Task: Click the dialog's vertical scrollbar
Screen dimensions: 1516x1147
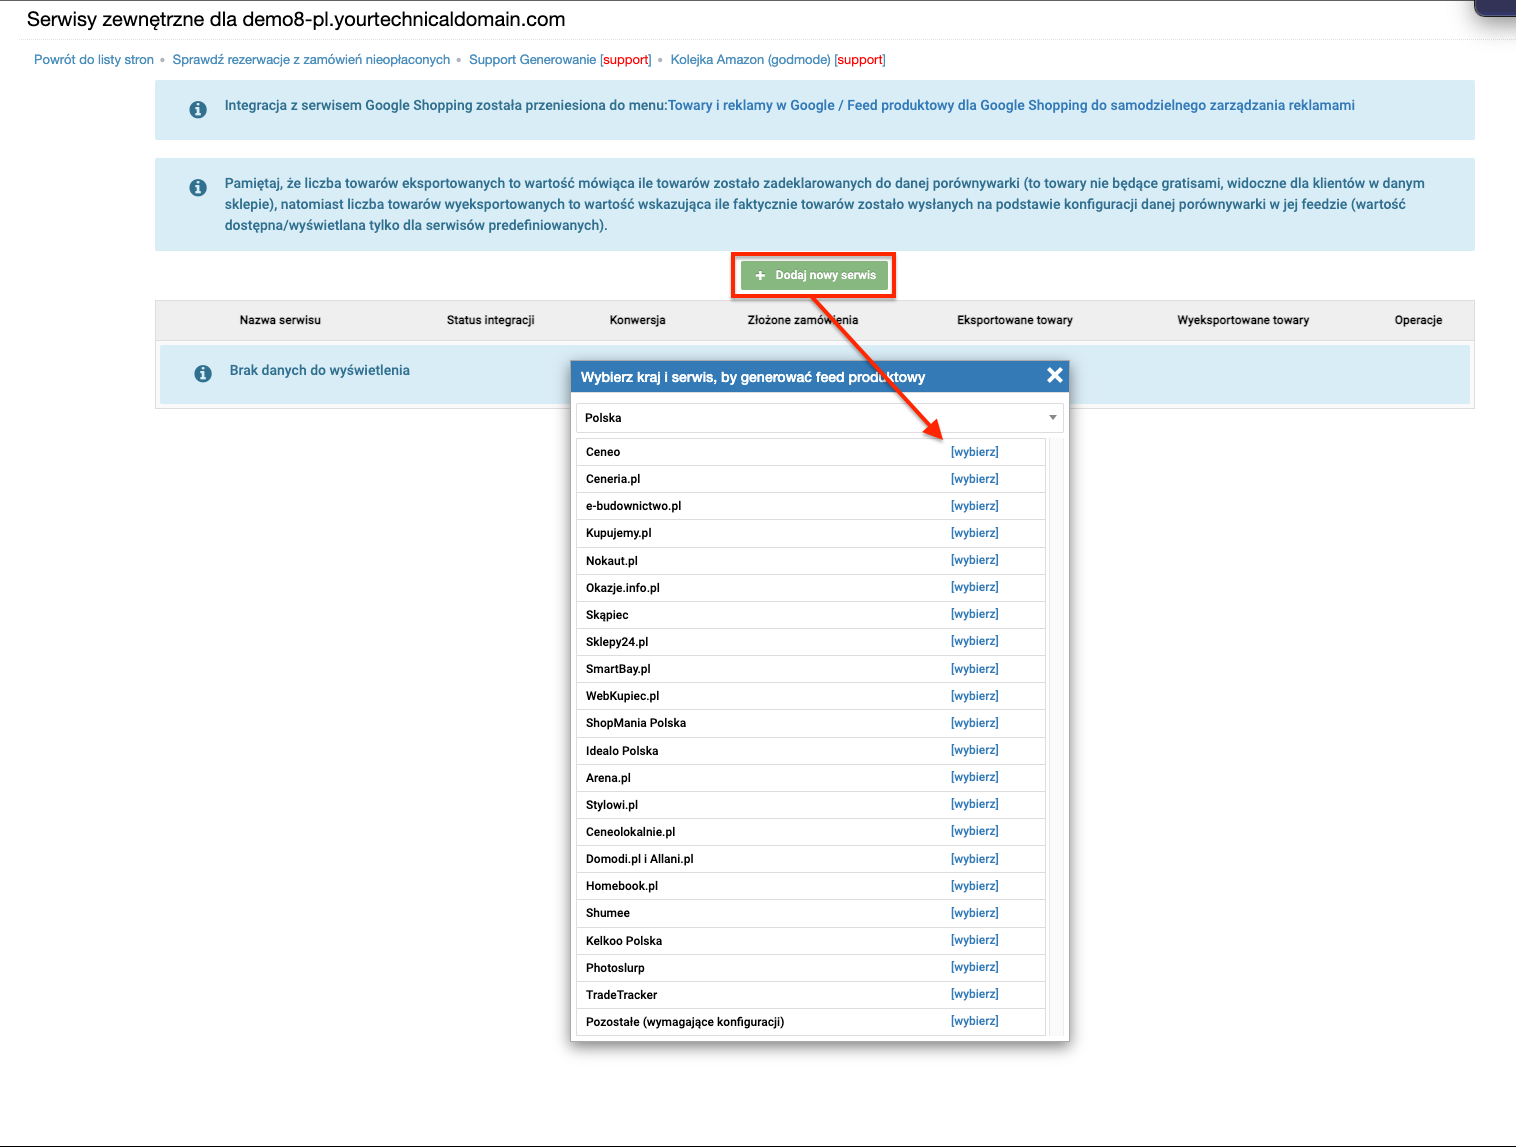Action: (x=1057, y=736)
